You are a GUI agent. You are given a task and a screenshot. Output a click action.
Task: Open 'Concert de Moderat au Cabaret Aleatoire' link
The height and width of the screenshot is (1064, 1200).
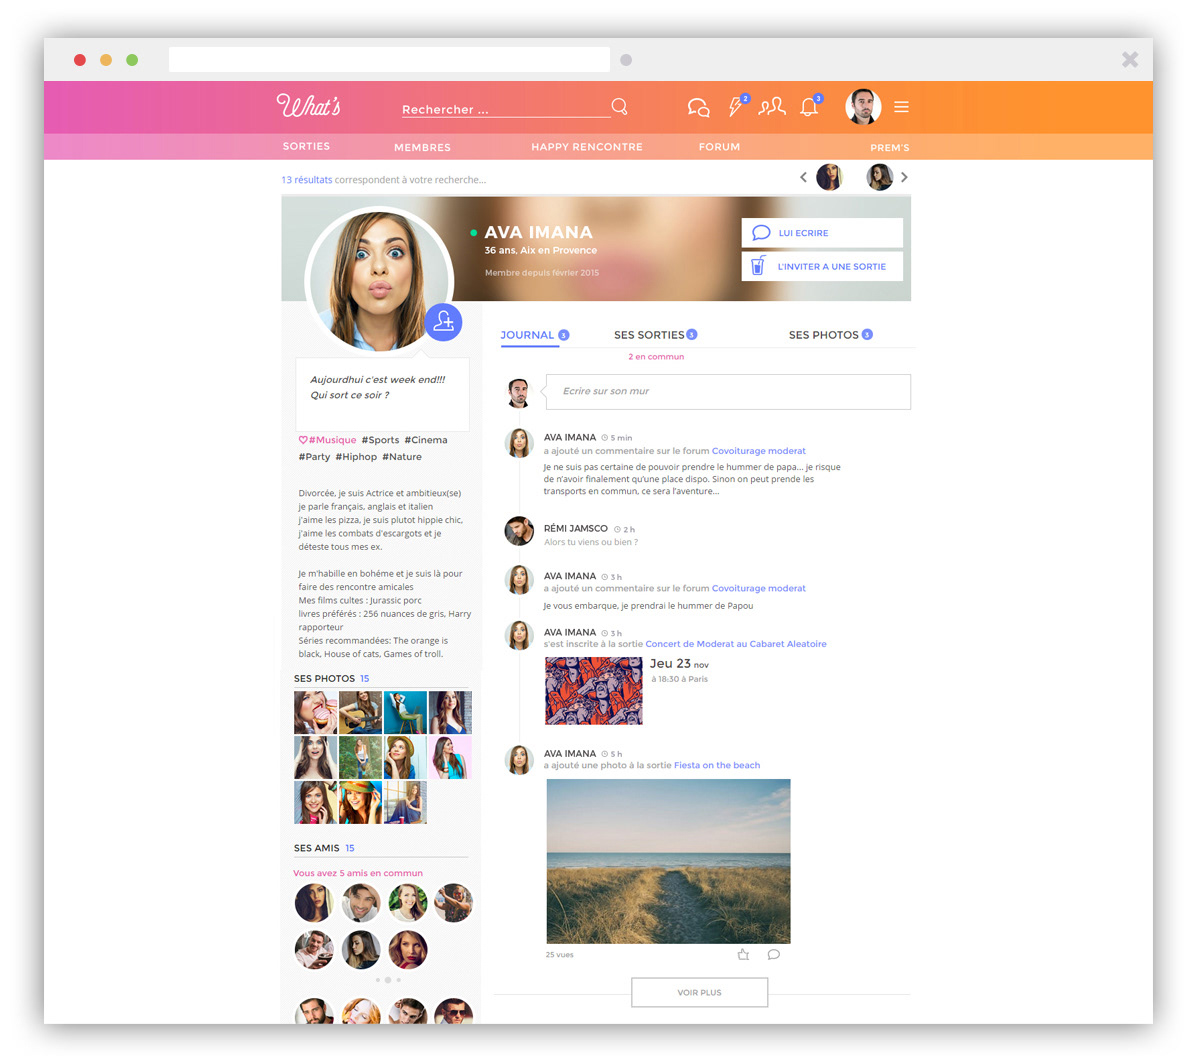[x=736, y=644]
